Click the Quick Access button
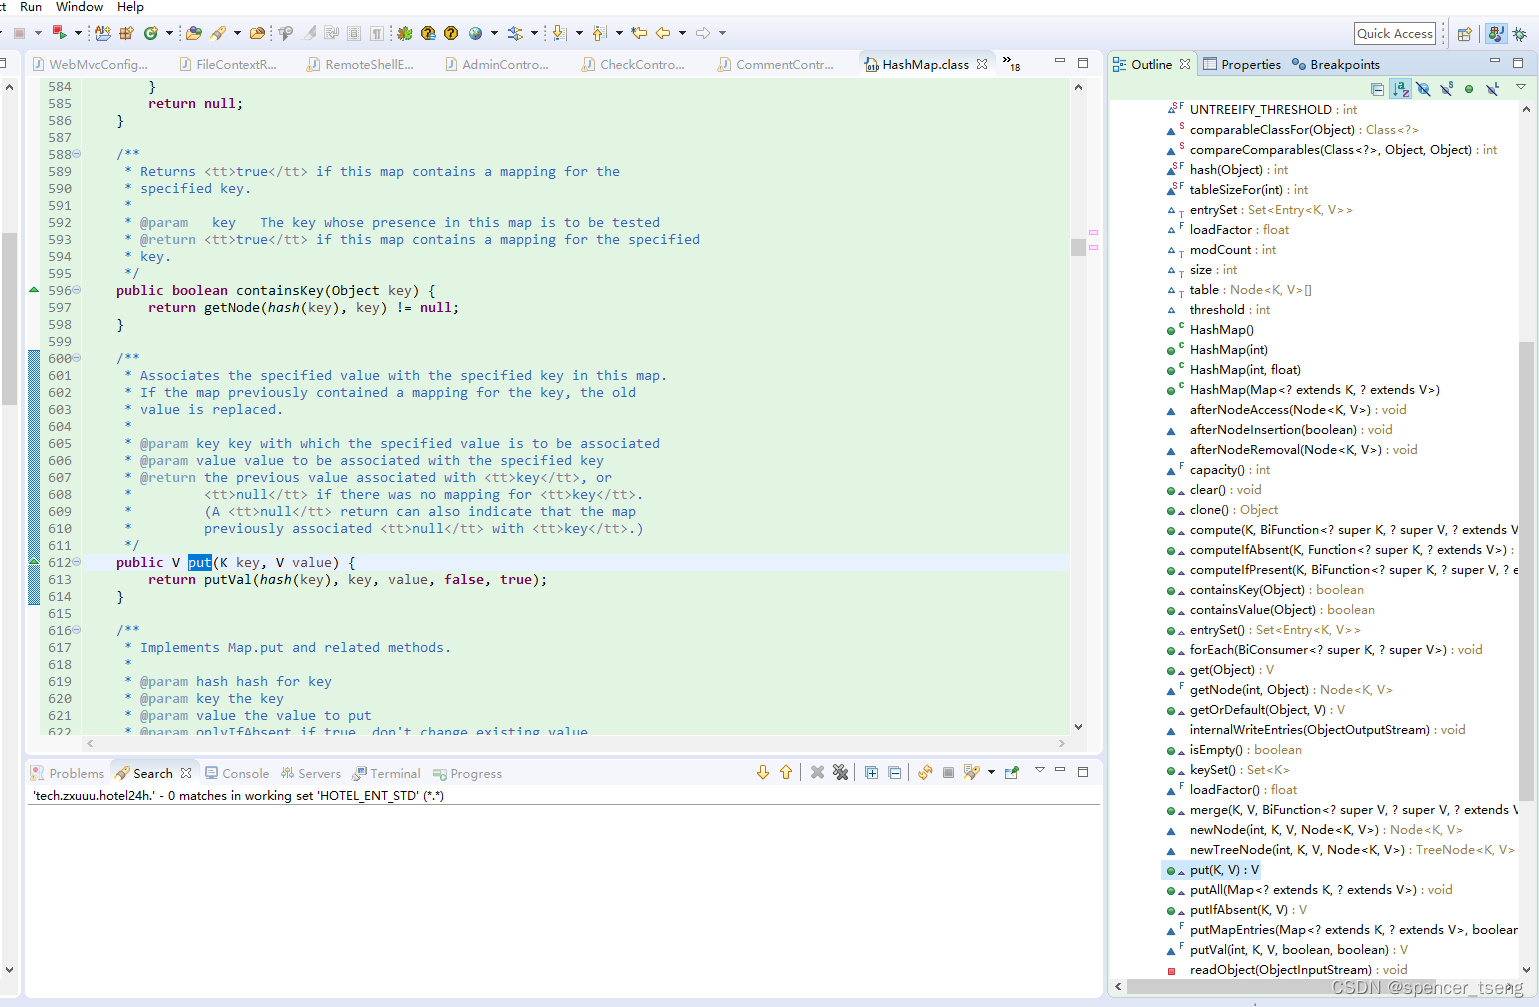1539x1007 pixels. click(1394, 33)
